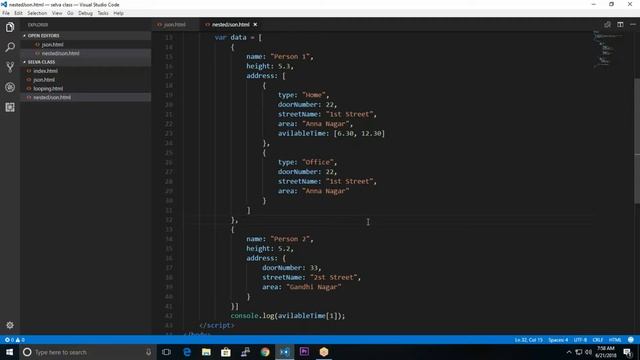Open Task View on the taskbar
This screenshot has width=640, height=360.
click(x=166, y=352)
